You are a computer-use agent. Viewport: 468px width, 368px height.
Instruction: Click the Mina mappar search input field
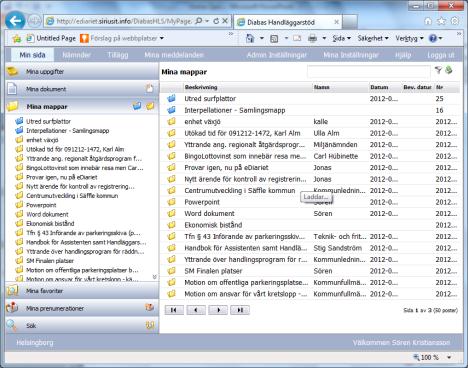click(x=368, y=72)
